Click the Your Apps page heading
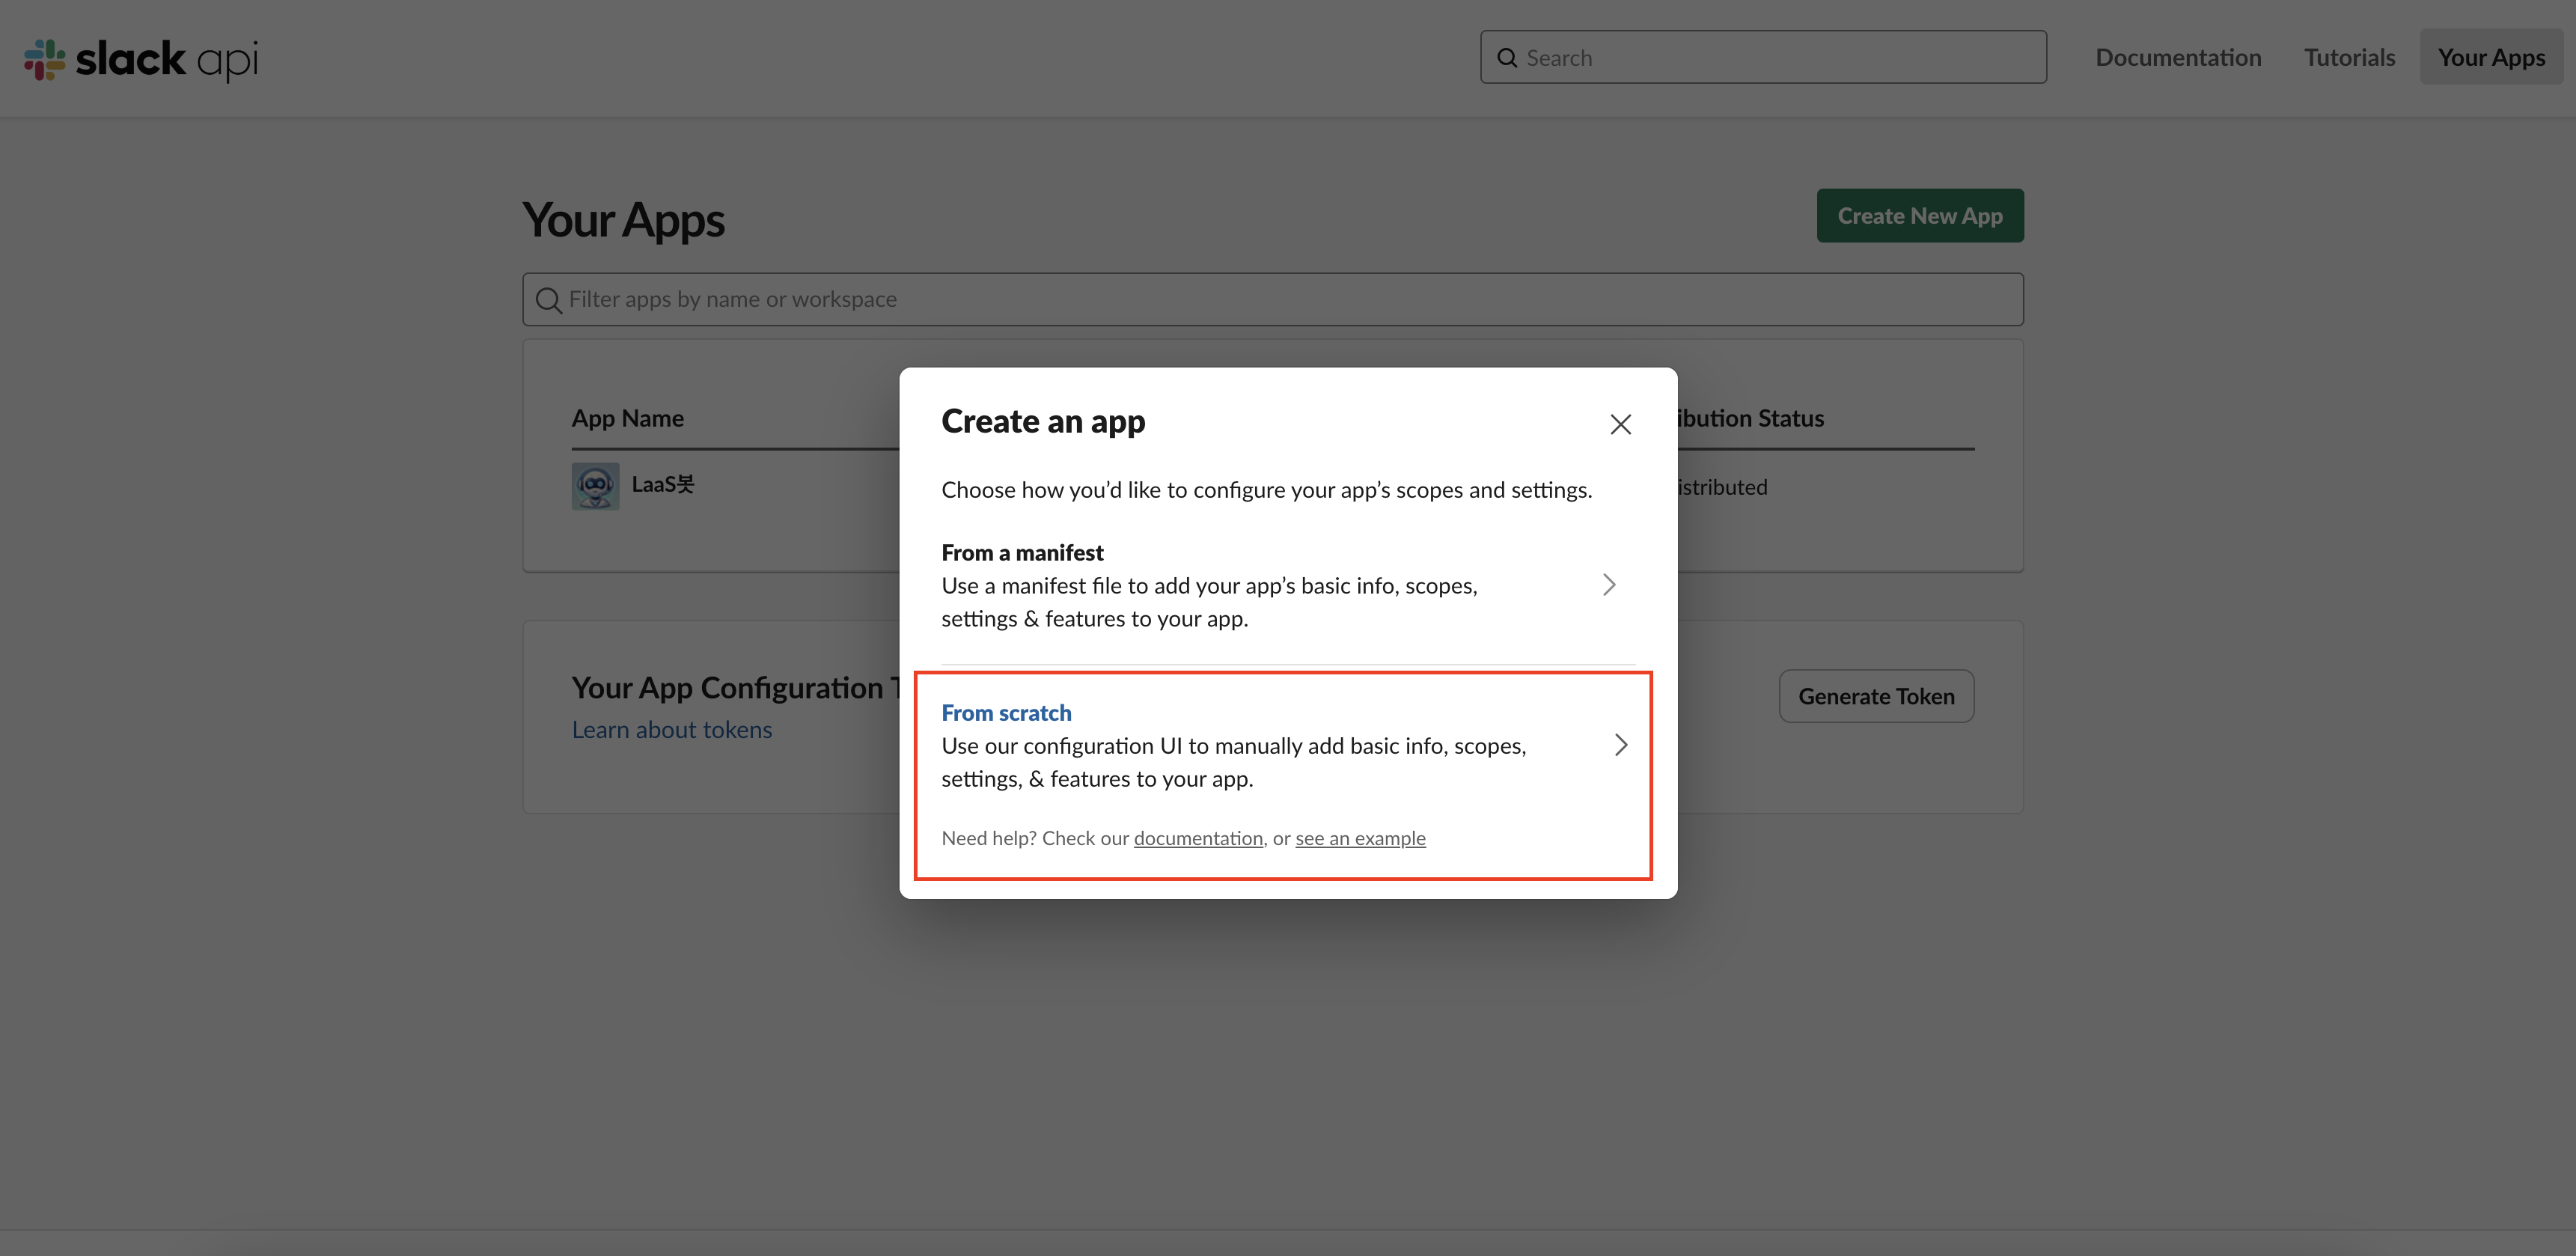Viewport: 2576px width, 1256px height. [x=623, y=220]
